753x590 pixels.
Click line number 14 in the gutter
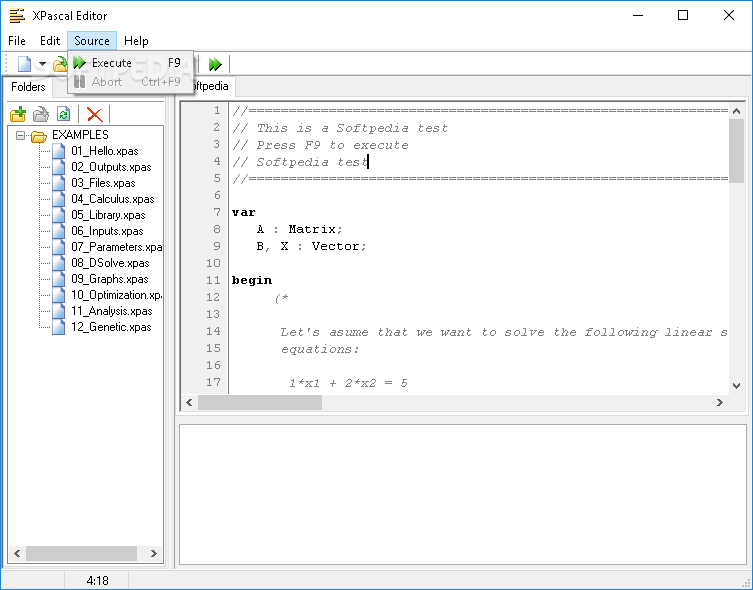213,331
